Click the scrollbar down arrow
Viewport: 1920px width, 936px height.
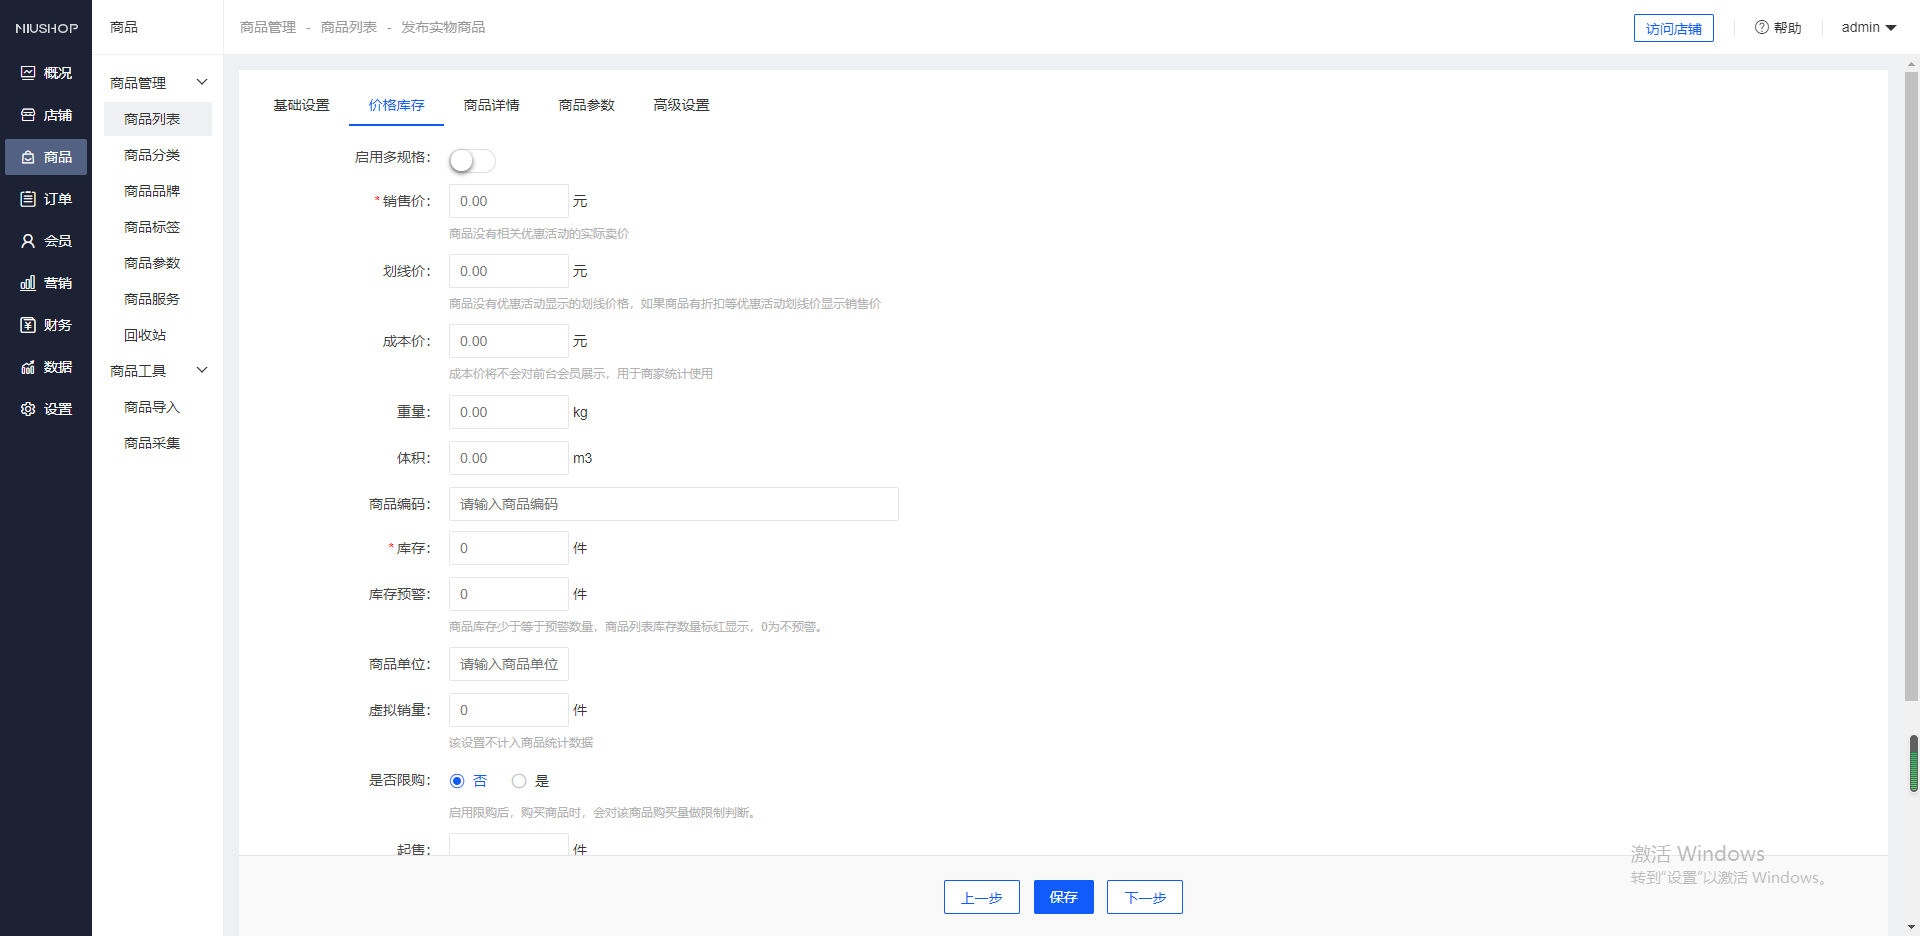click(x=1912, y=927)
